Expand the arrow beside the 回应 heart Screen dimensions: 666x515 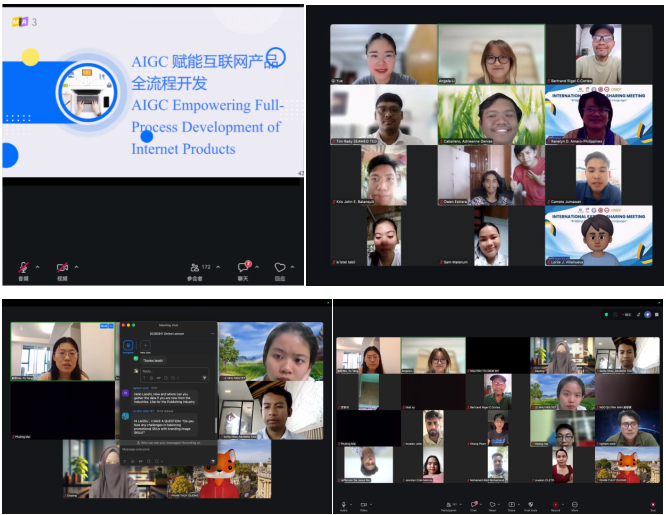[x=292, y=267]
